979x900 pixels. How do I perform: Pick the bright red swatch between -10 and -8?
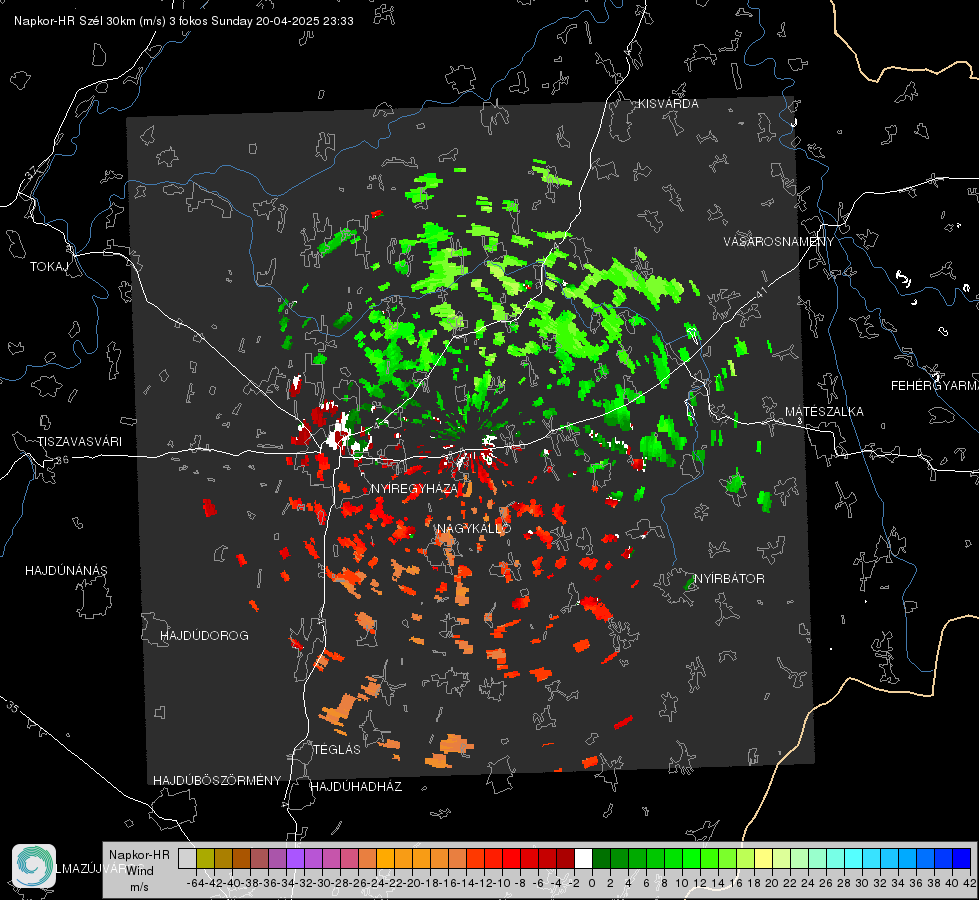[x=511, y=858]
